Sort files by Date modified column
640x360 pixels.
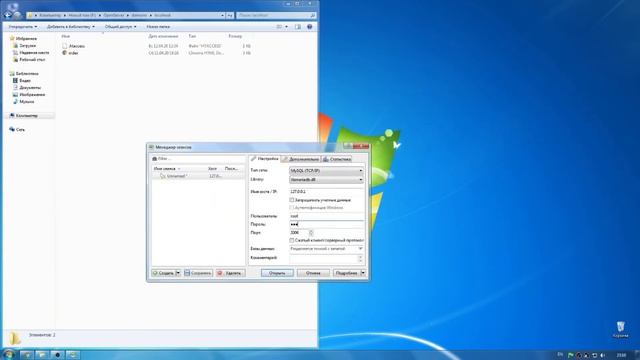[163, 36]
